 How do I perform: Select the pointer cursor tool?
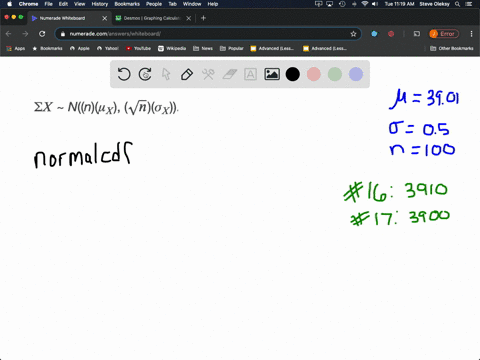pos(166,74)
